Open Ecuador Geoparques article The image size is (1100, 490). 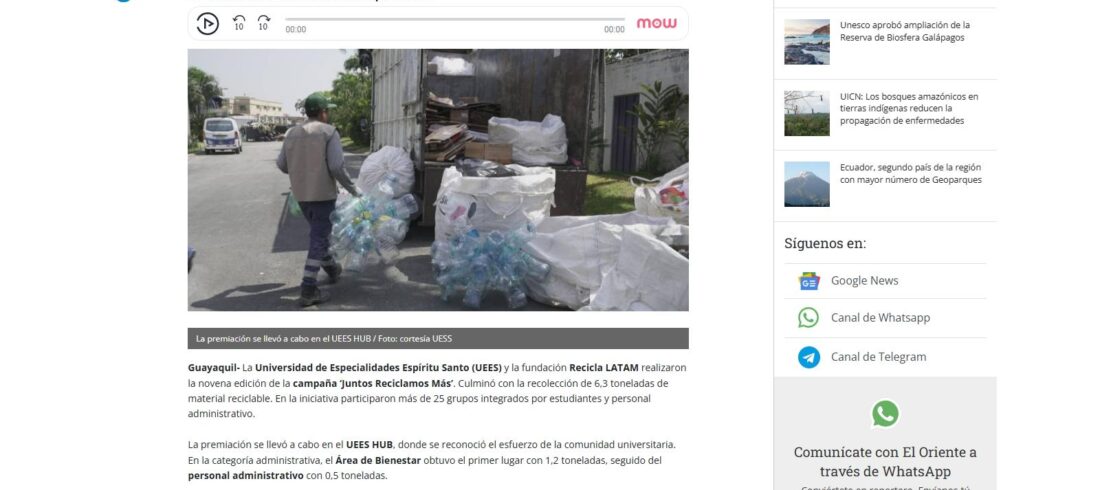[x=911, y=173]
